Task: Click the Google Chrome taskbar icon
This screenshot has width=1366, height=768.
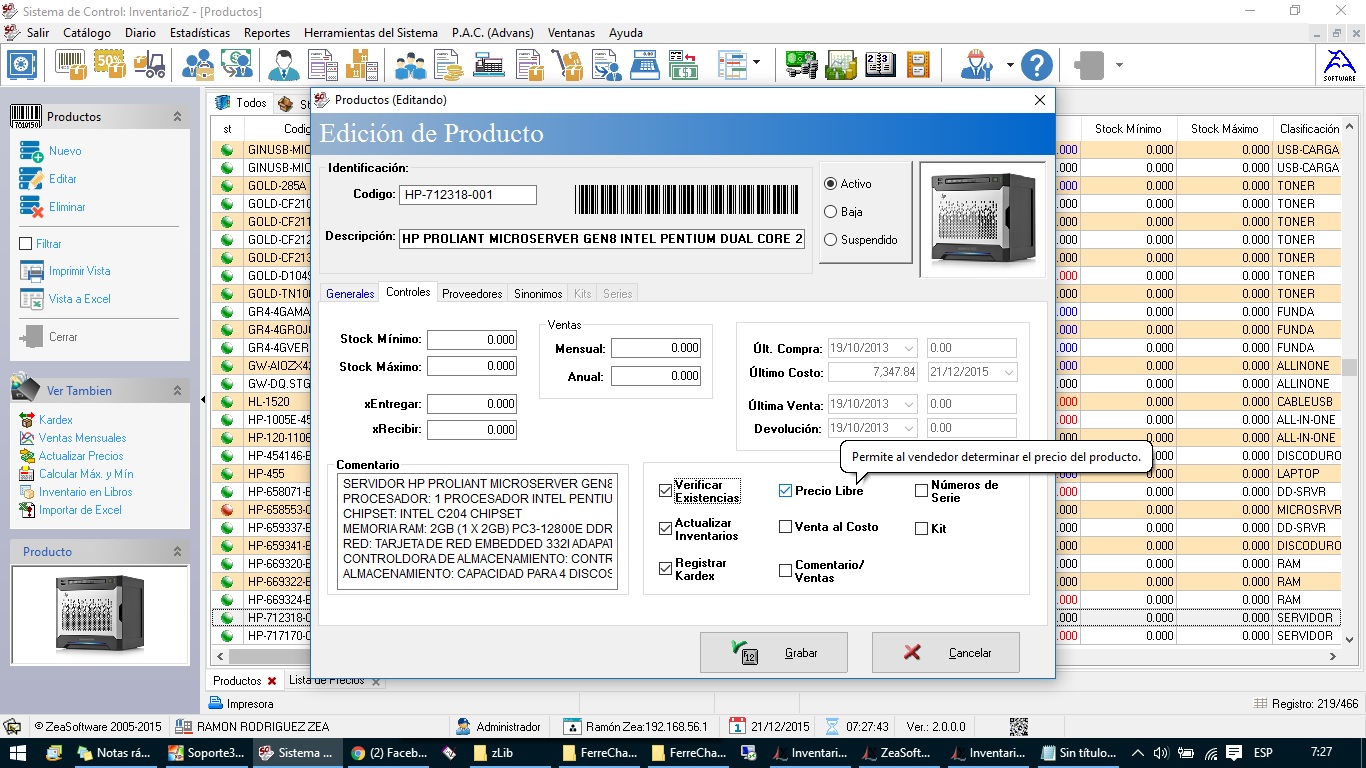Action: tap(358, 753)
